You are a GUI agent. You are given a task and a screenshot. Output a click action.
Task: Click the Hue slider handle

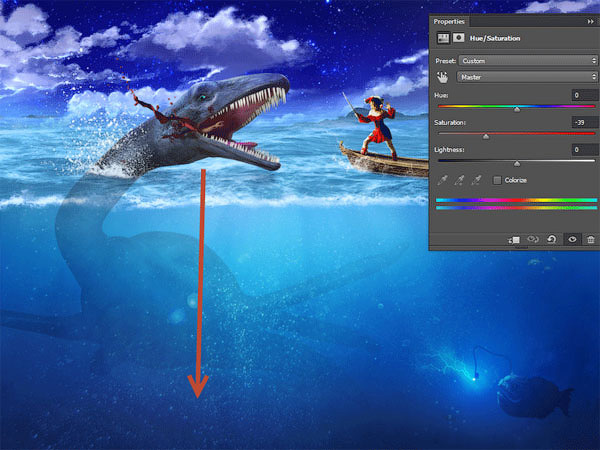tap(517, 109)
